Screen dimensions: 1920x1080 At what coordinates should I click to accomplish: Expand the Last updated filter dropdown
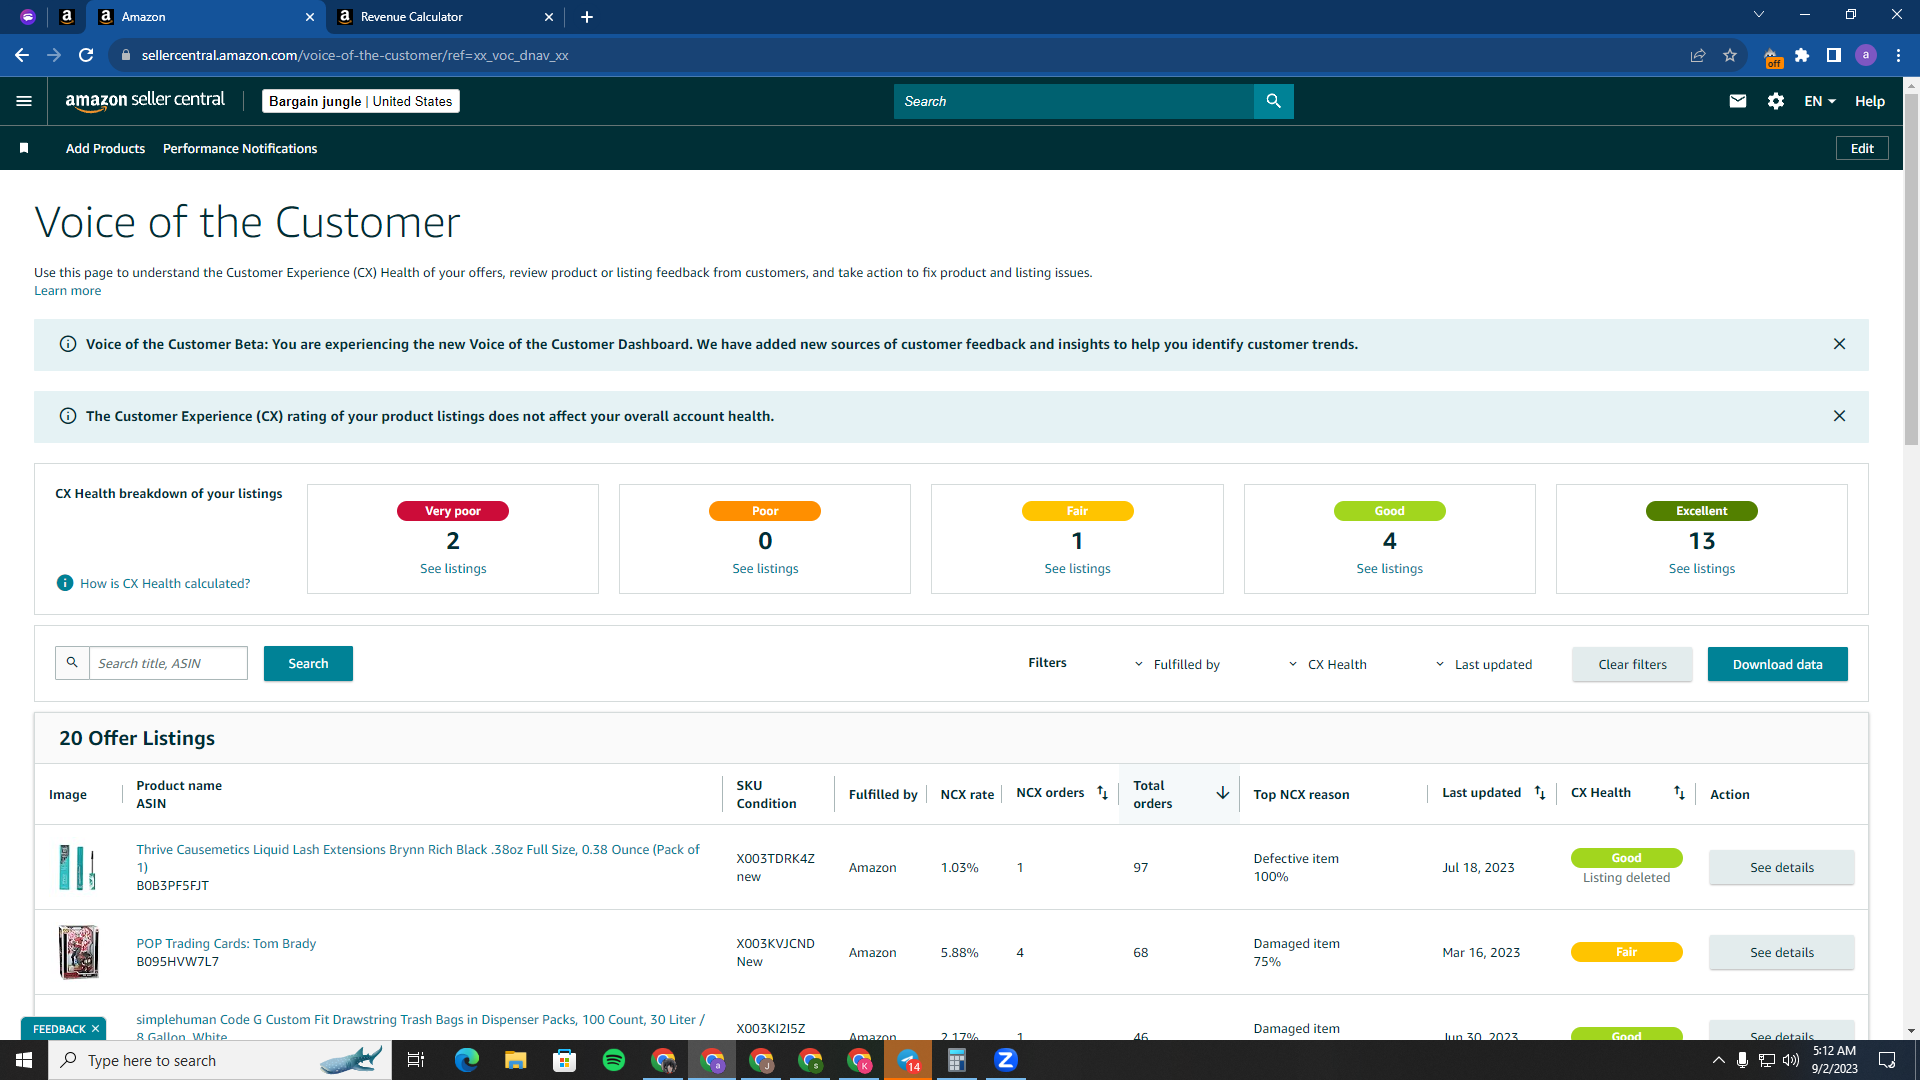(x=1483, y=664)
